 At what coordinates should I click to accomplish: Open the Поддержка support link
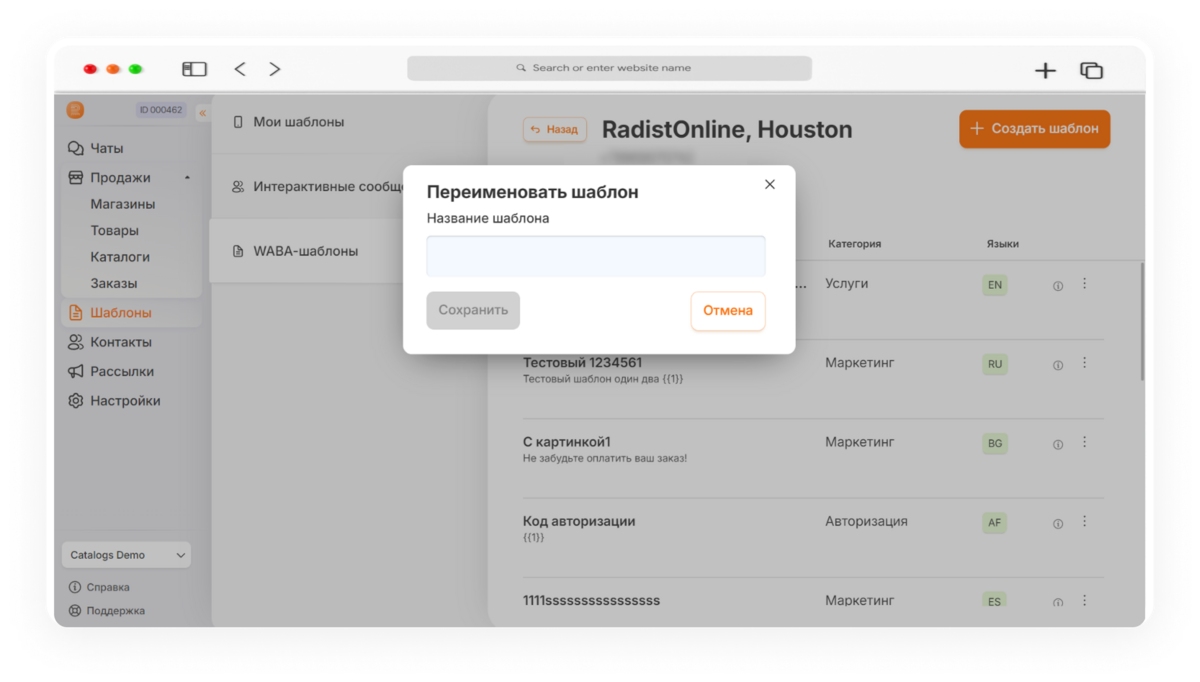point(115,611)
